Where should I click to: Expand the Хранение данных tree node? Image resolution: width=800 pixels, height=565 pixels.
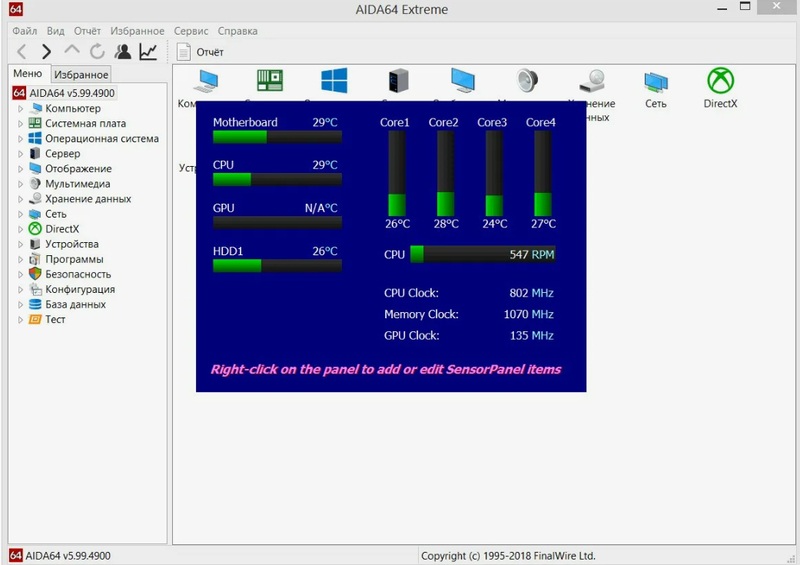(20, 199)
